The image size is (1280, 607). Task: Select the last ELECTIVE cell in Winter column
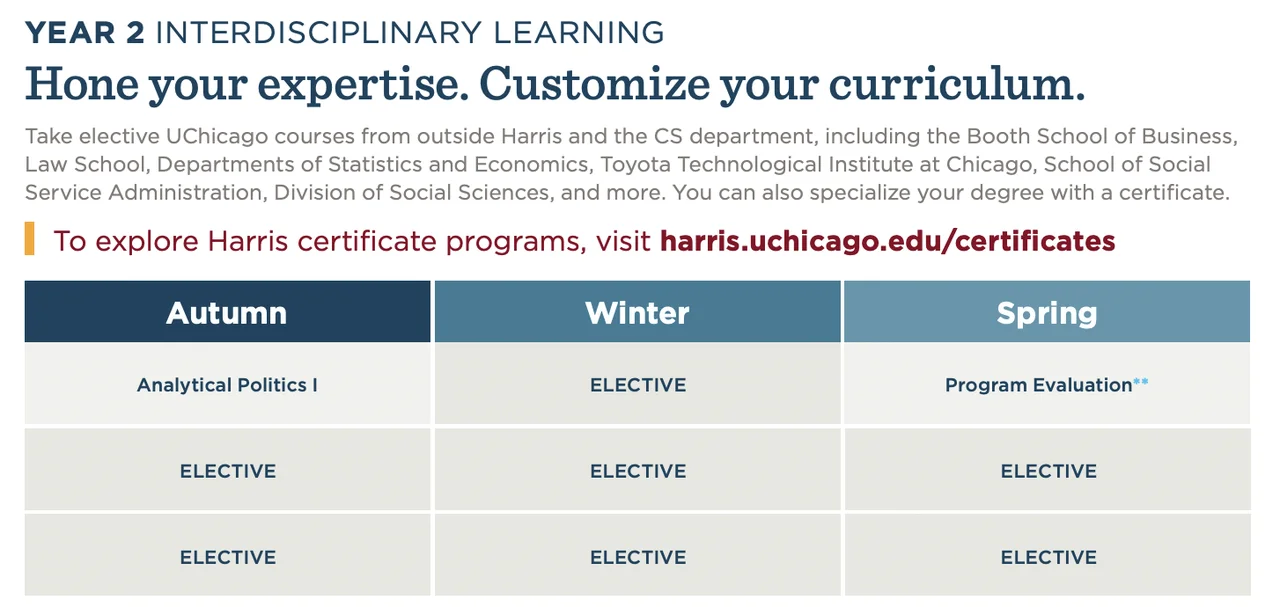[637, 557]
